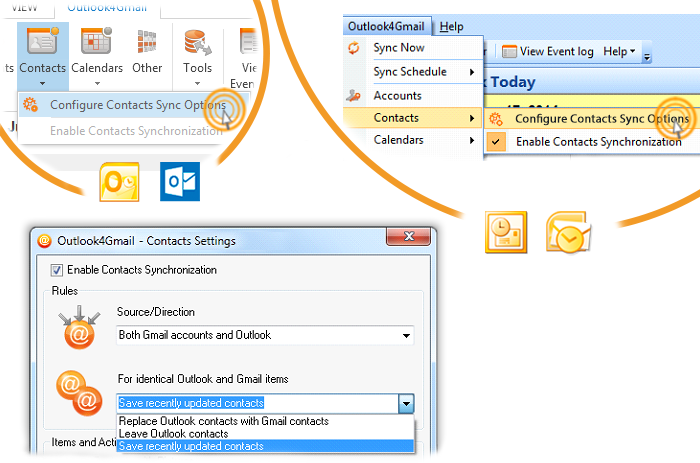Image resolution: width=700 pixels, height=463 pixels.
Task: Open the Other ribbon button
Action: [147, 51]
